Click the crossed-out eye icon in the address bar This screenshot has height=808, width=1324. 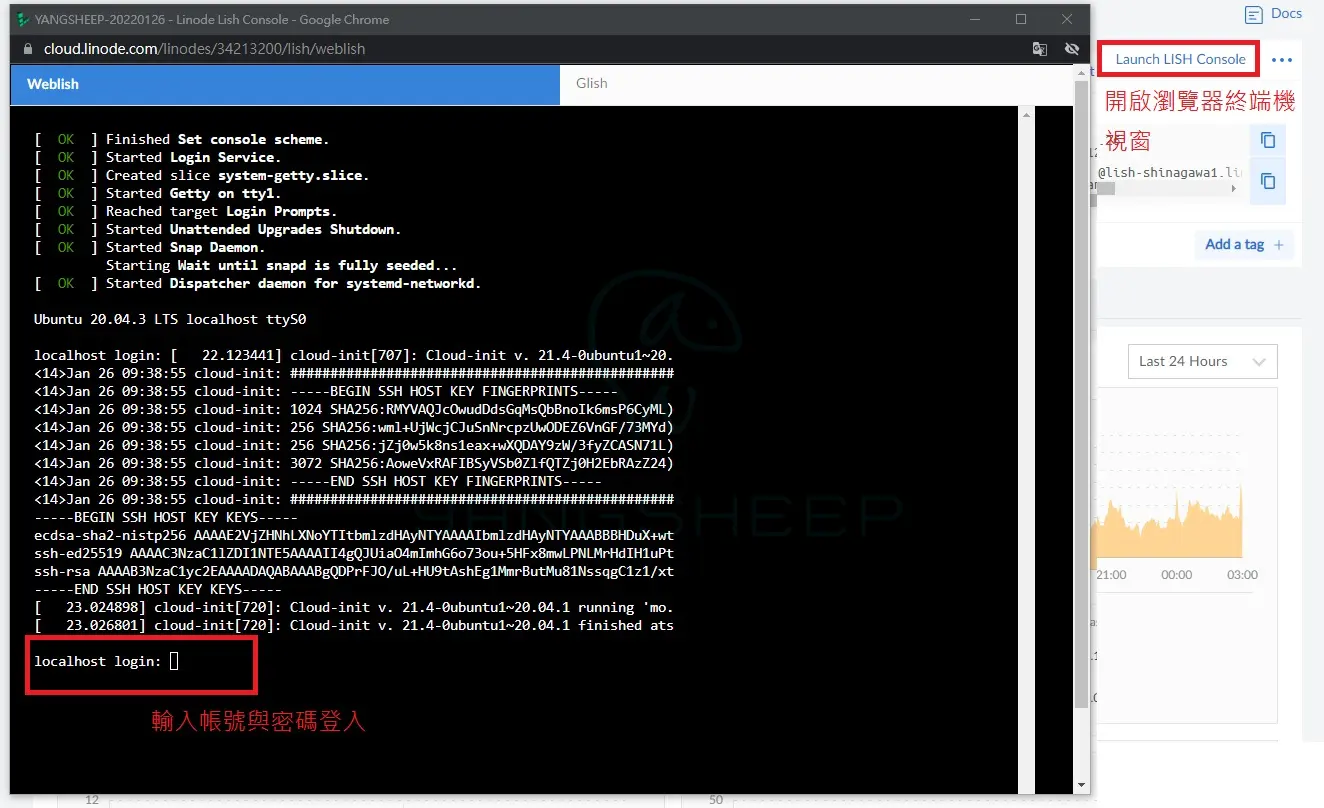point(1071,49)
